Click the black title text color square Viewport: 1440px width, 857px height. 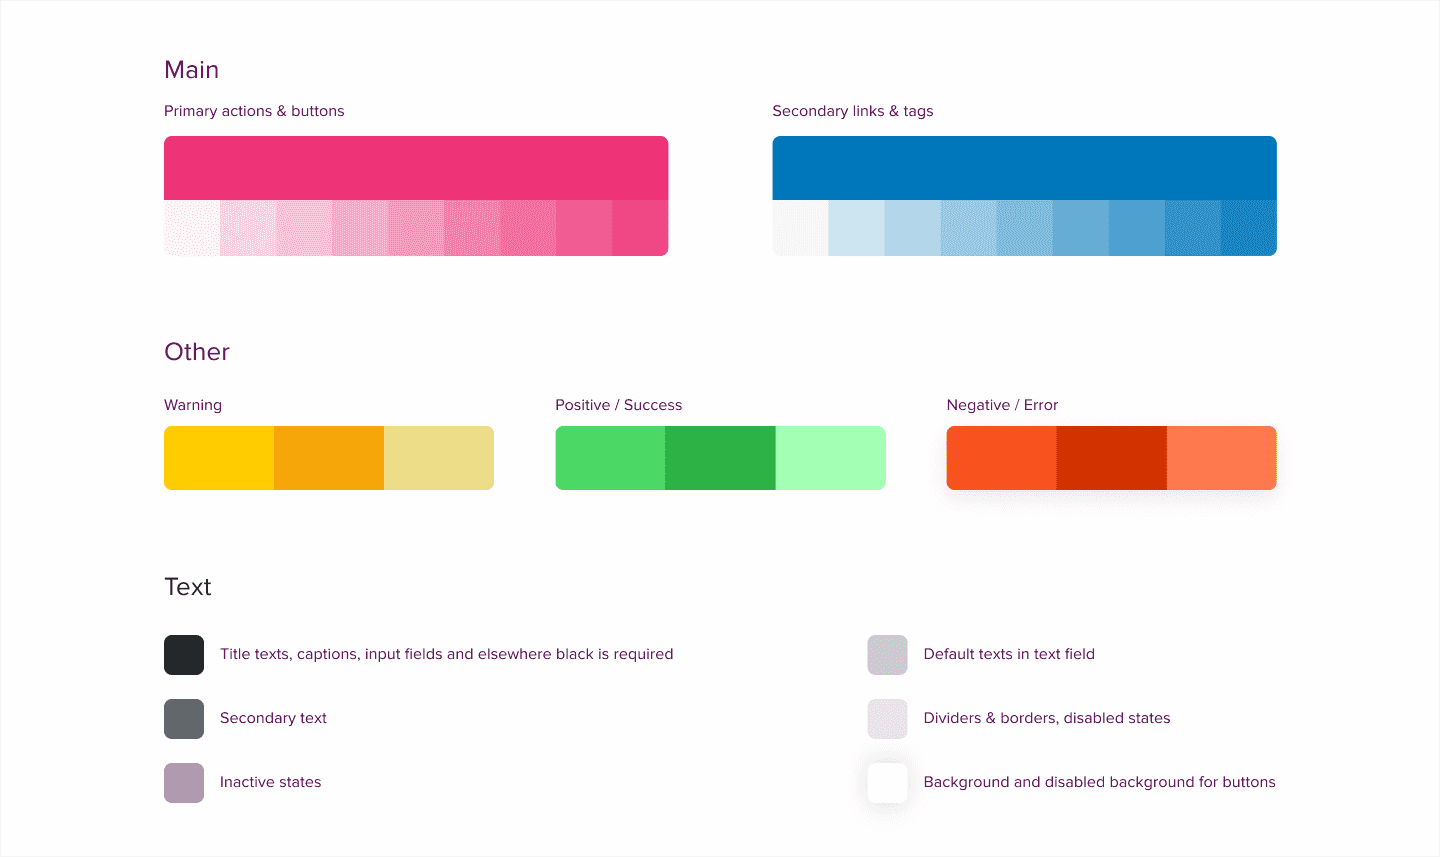(184, 655)
